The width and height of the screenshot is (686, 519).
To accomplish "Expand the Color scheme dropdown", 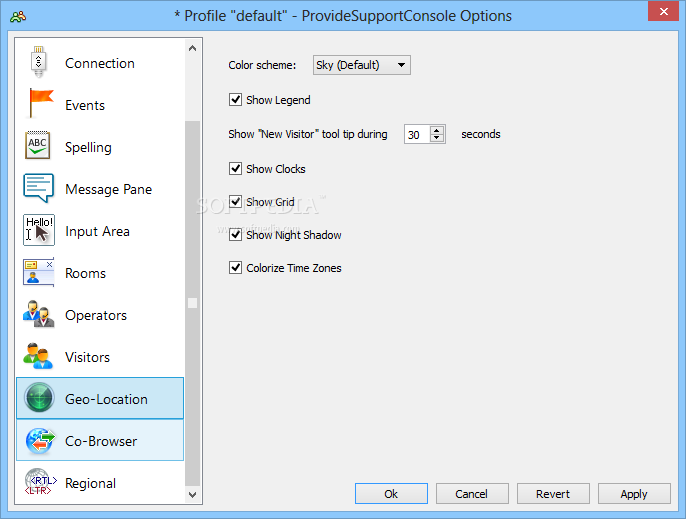I will (361, 65).
